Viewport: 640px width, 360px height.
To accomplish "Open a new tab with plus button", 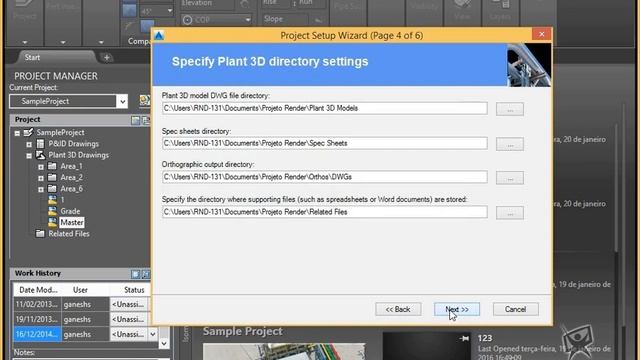I will (107, 58).
